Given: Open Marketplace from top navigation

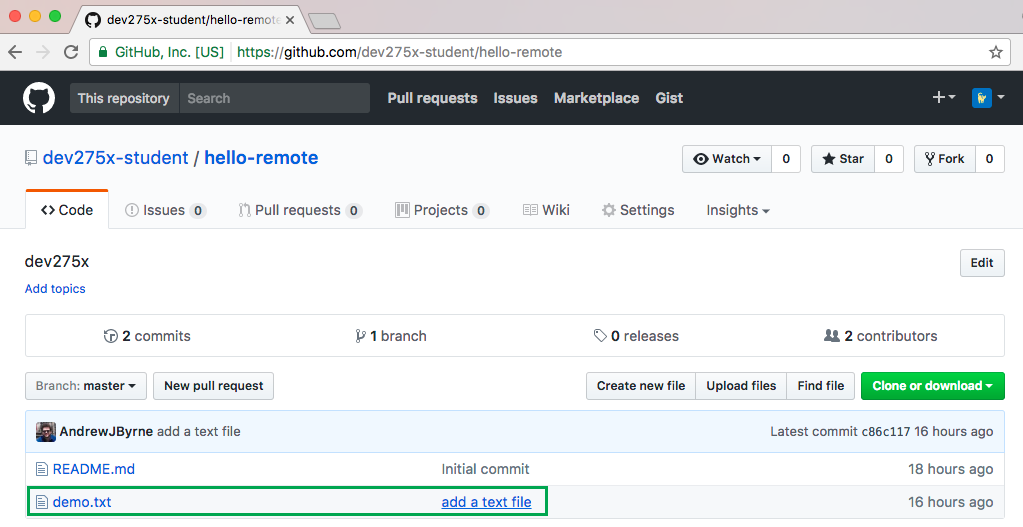Looking at the screenshot, I should (x=596, y=98).
